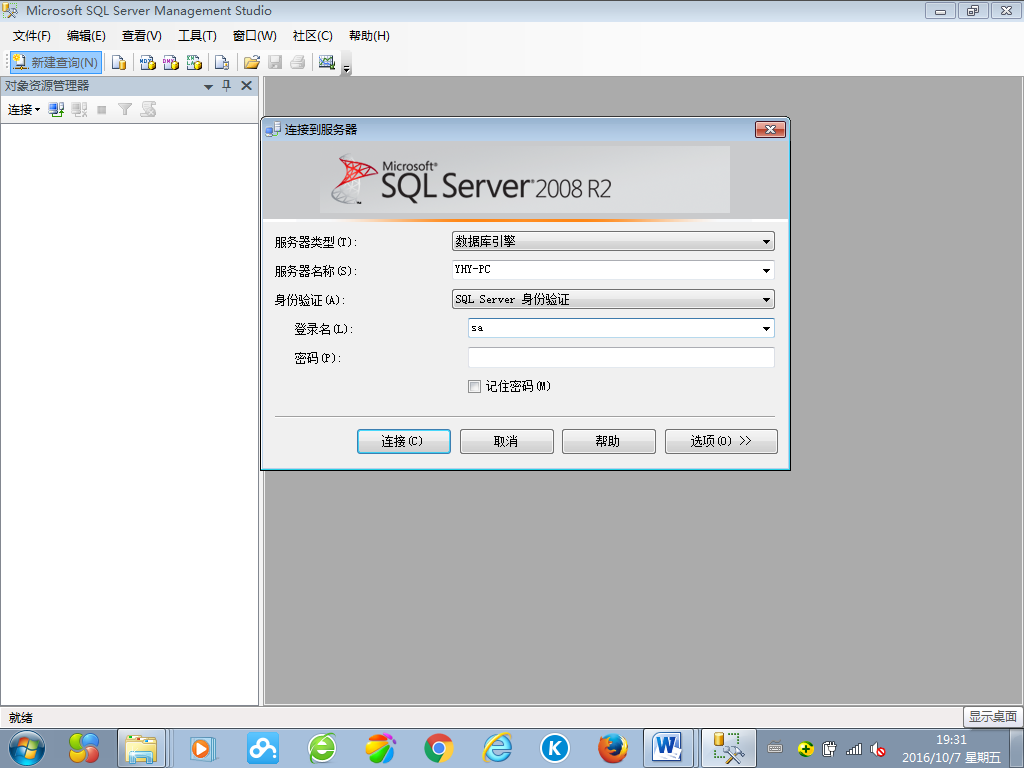
Task: Open the Windows Start orb
Action: pos(27,748)
